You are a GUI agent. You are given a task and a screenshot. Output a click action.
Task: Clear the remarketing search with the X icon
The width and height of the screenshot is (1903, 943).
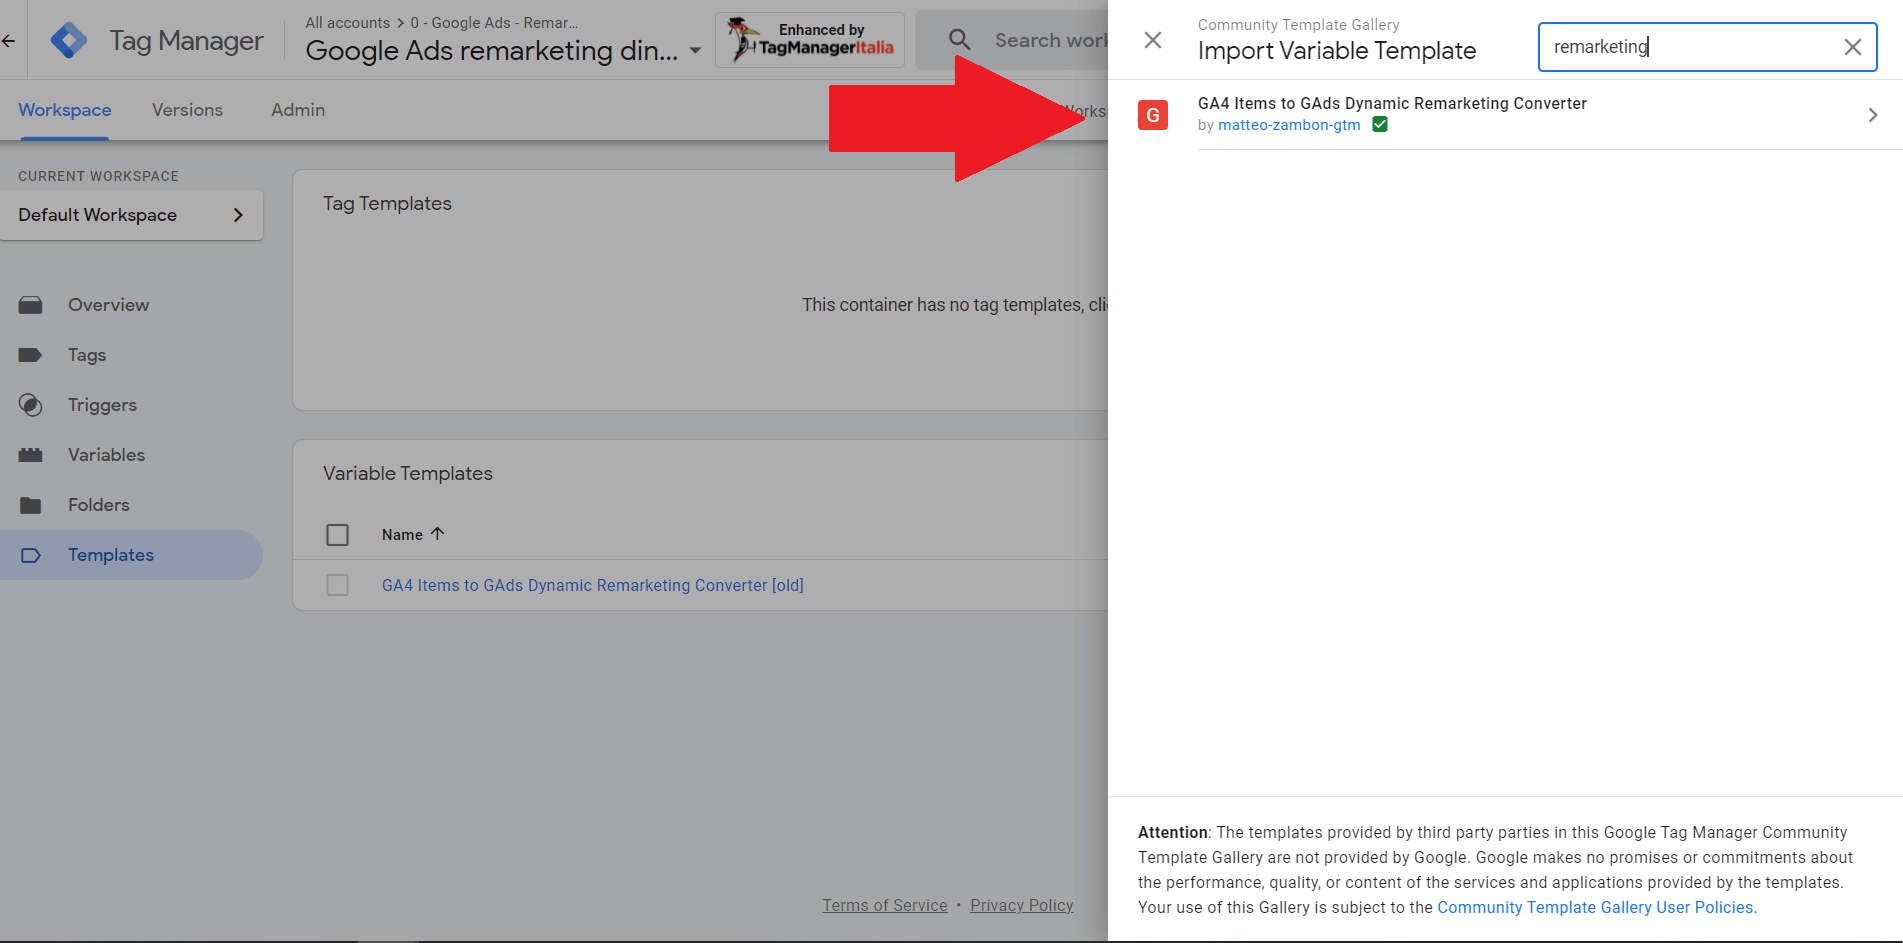1852,47
